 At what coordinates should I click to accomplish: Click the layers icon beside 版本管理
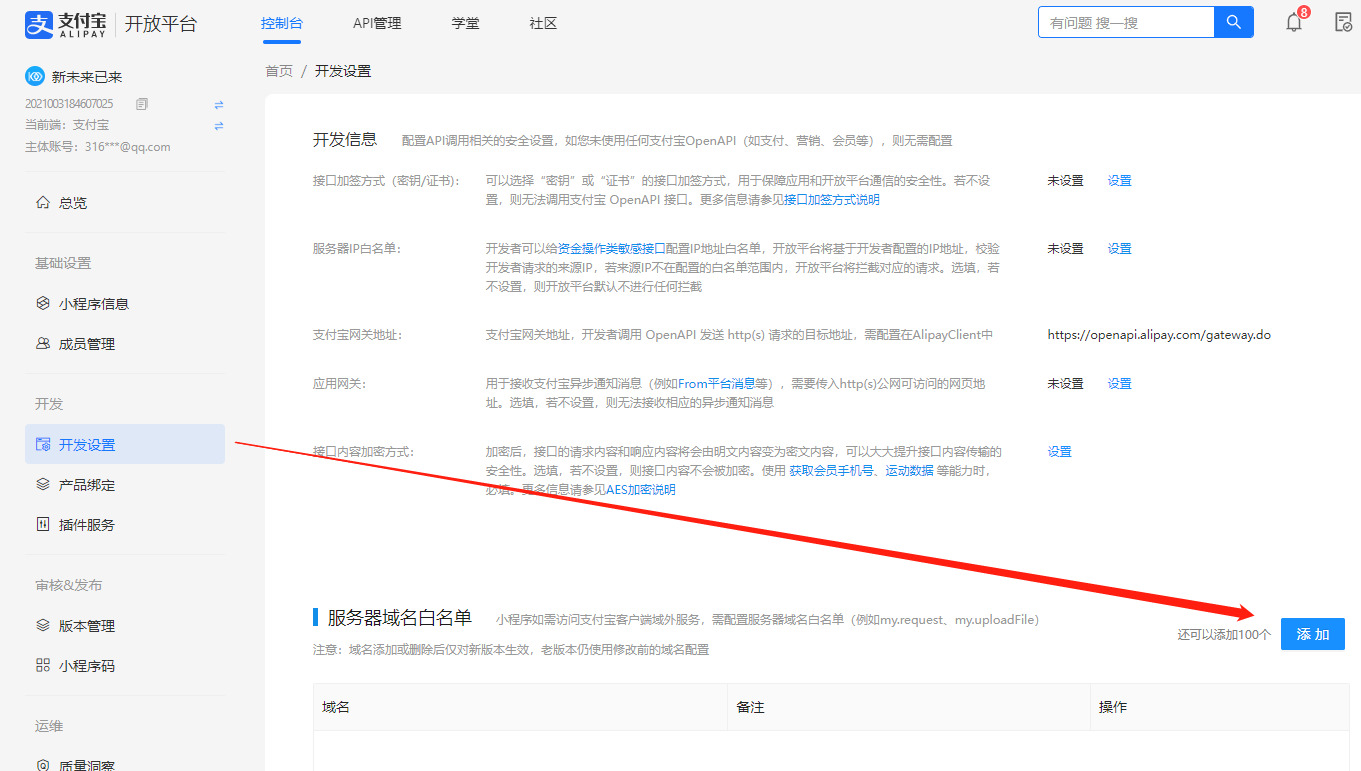(x=43, y=625)
